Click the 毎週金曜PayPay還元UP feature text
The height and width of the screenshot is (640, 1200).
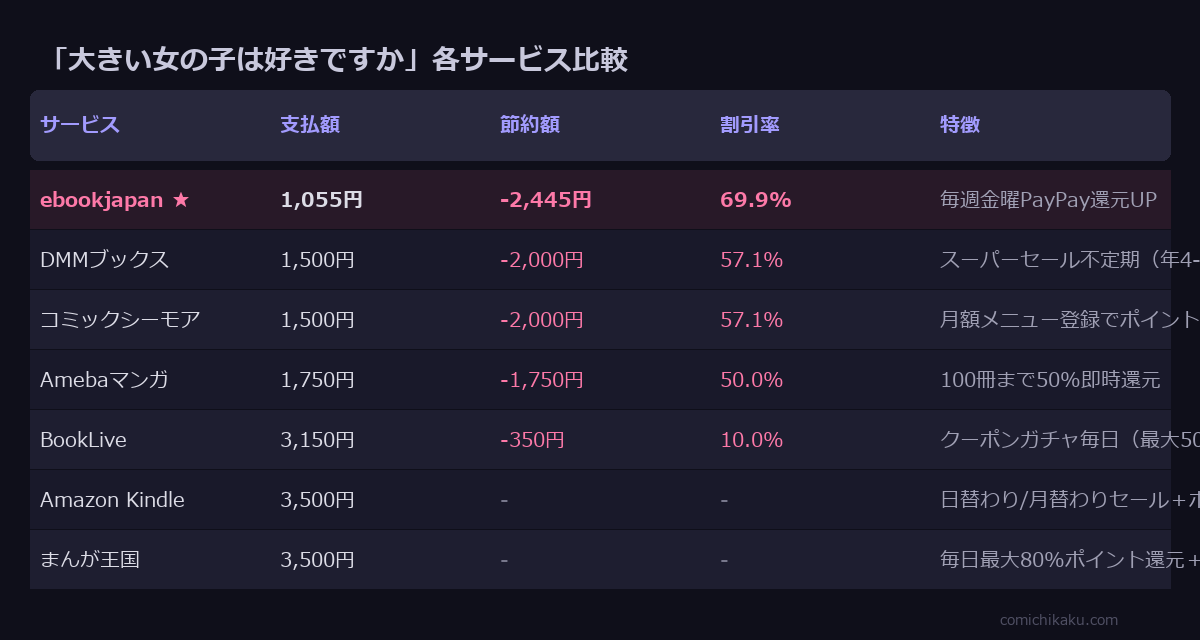(x=1048, y=200)
